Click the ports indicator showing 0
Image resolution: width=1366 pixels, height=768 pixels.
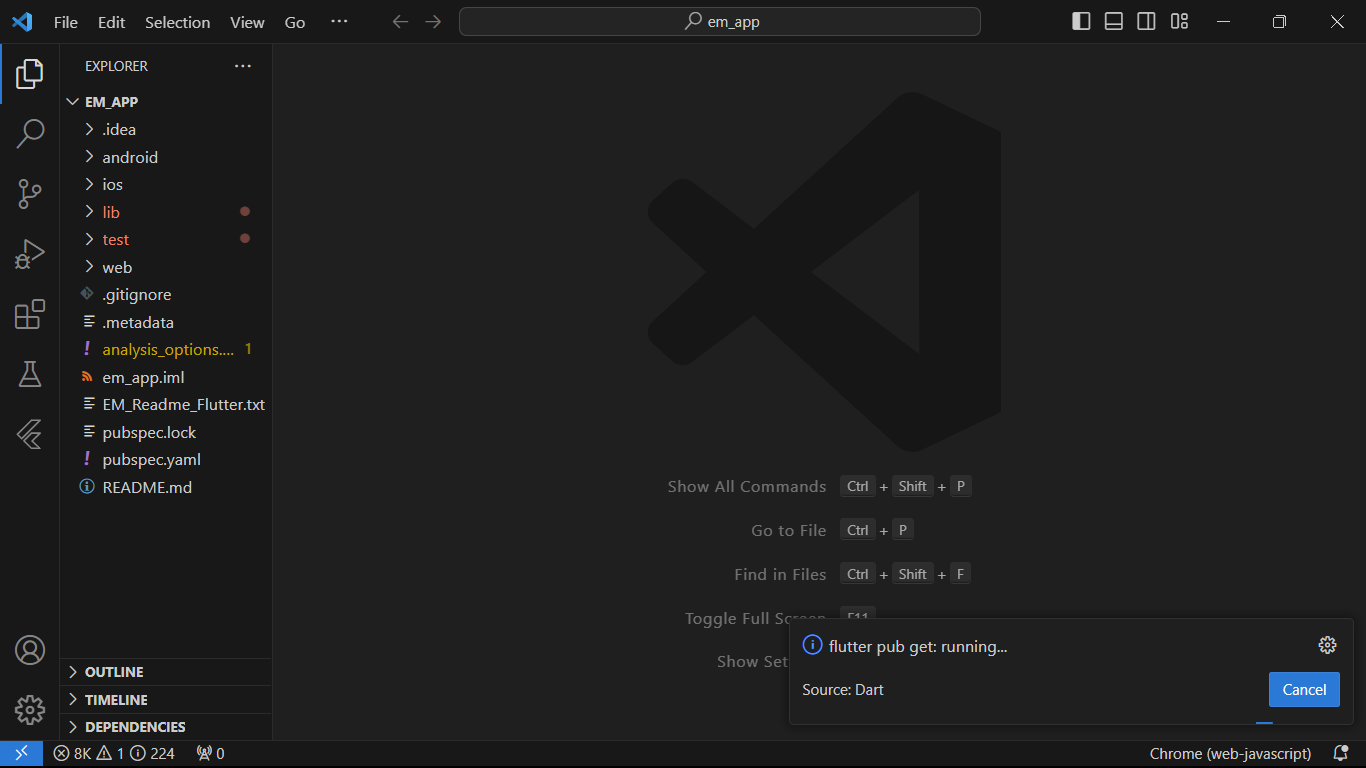(x=210, y=753)
